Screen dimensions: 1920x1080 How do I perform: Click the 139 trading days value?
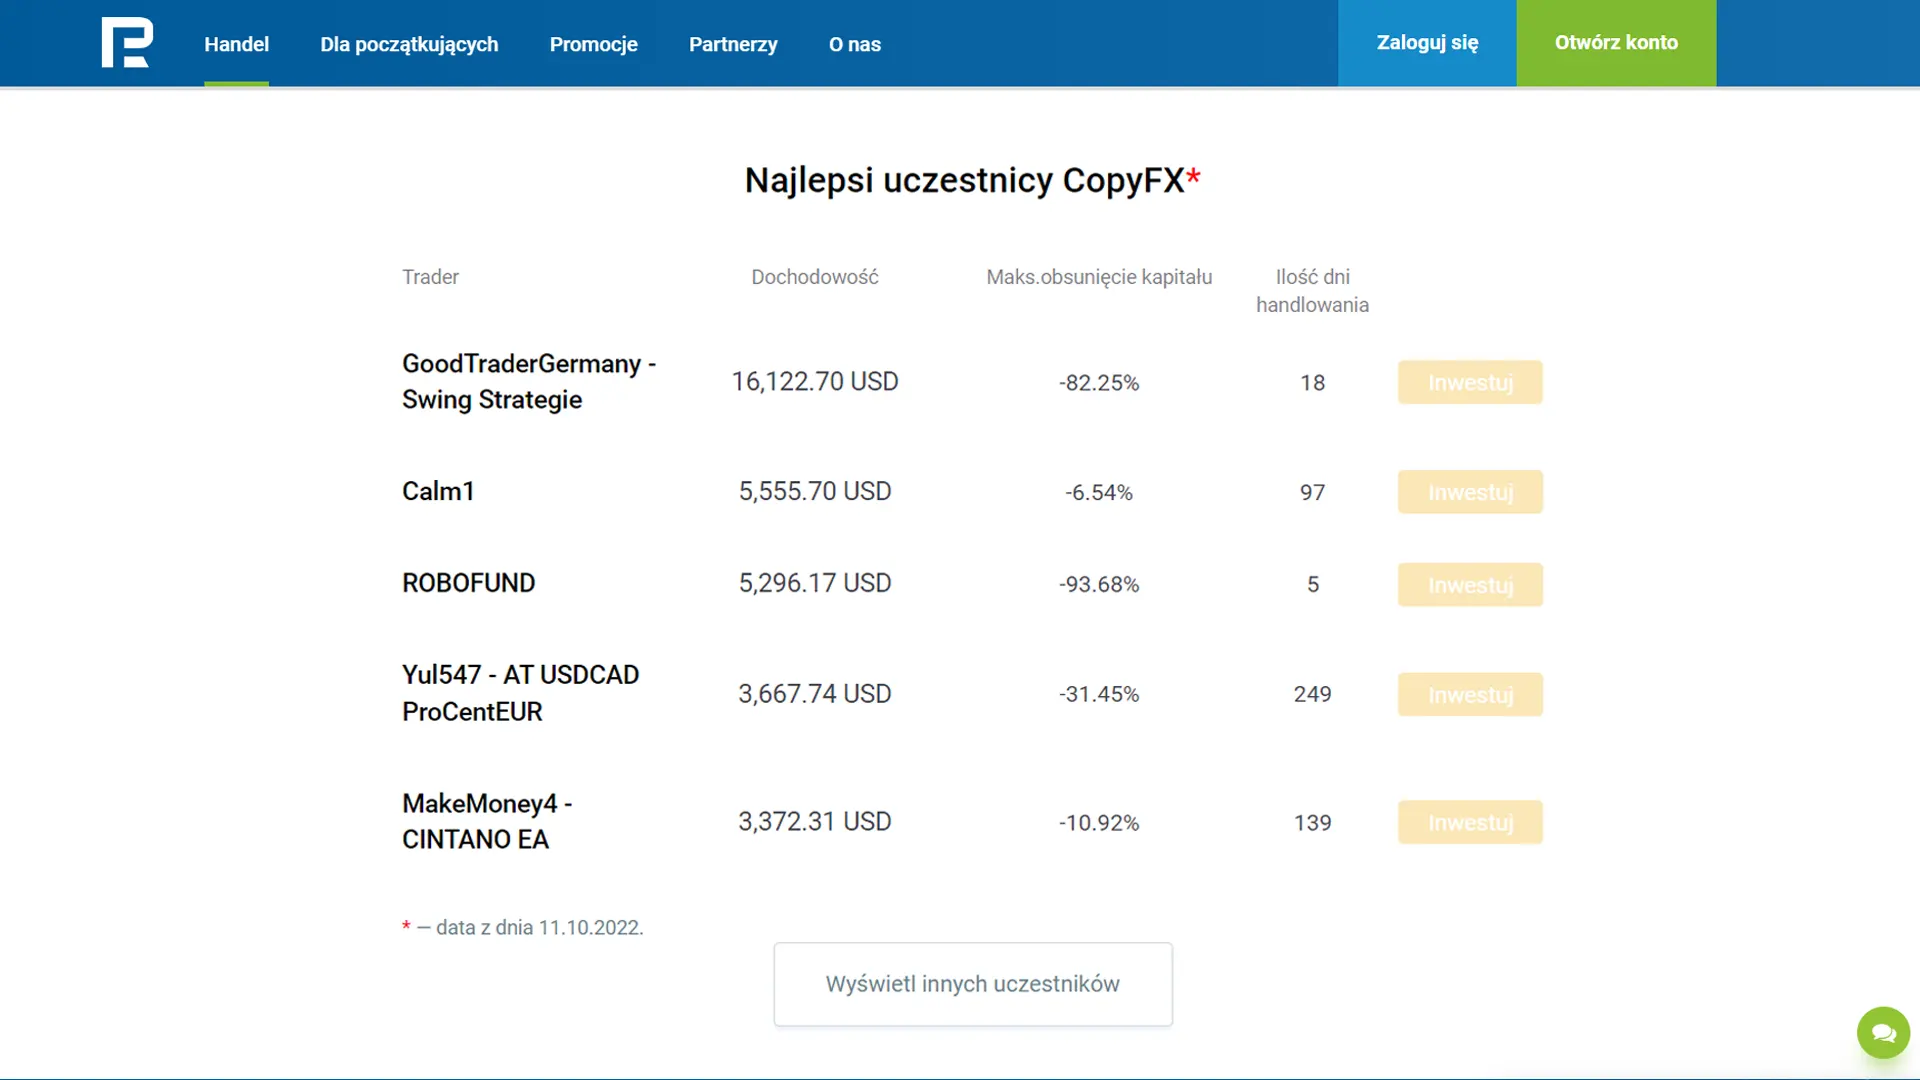[1312, 823]
